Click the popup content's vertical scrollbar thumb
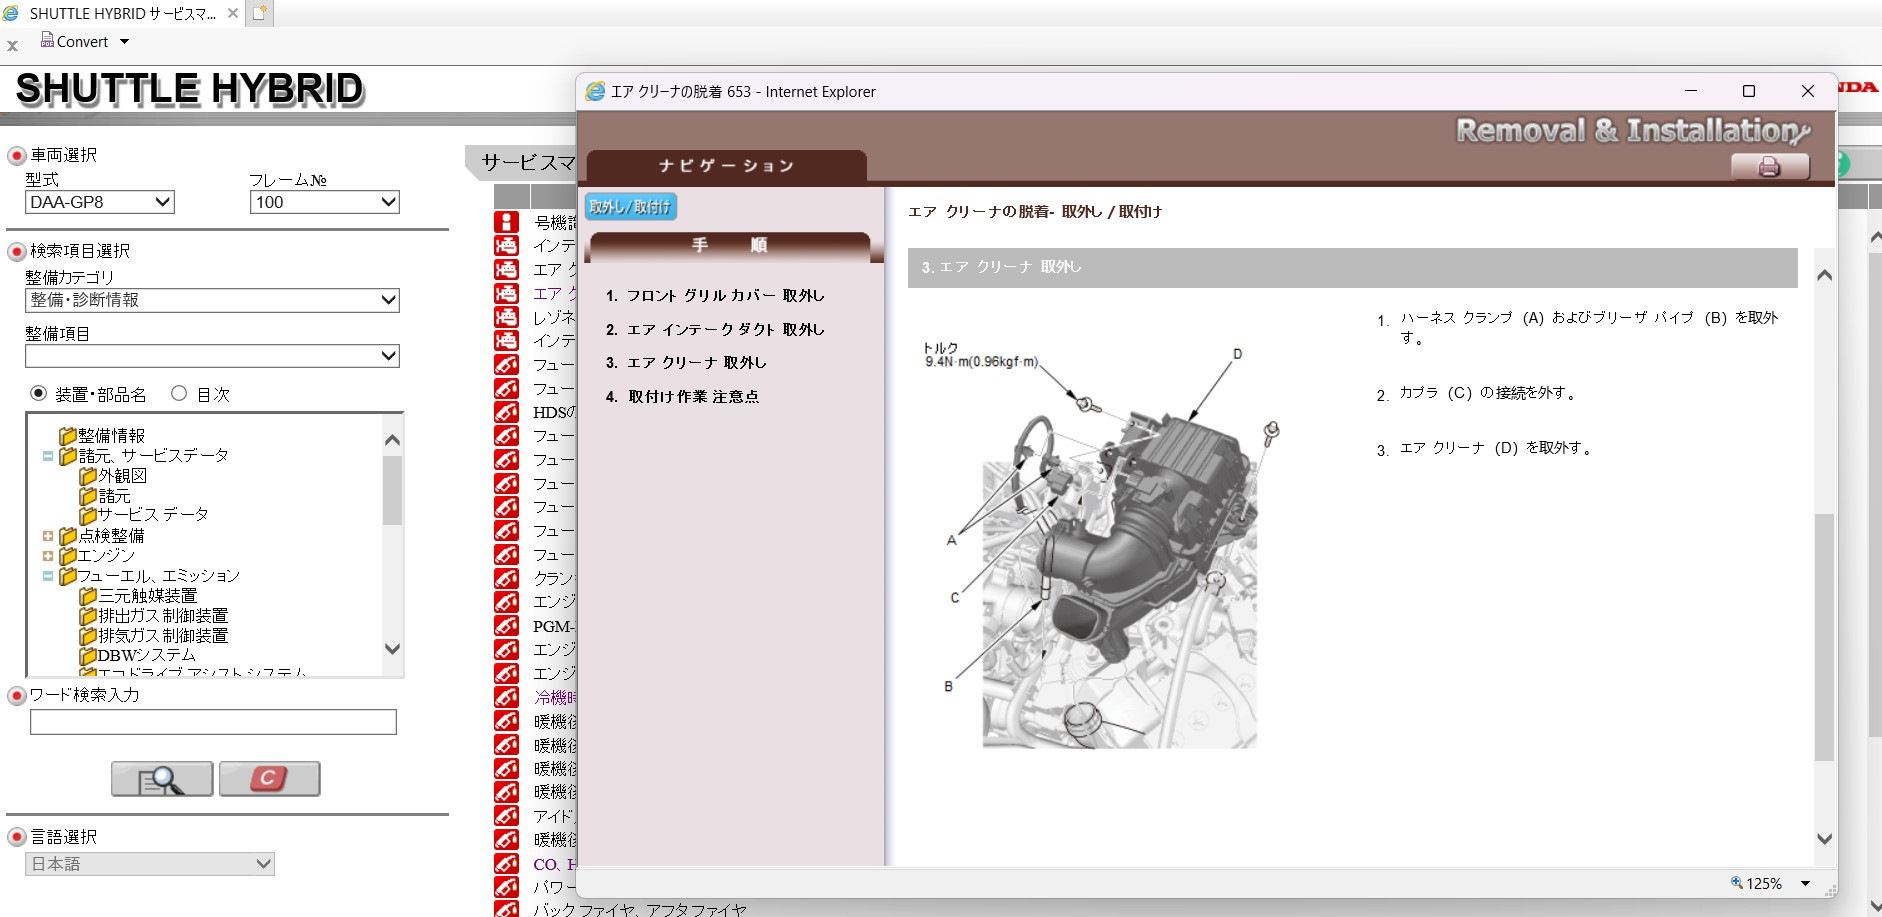Screen dimensions: 1882x917 point(1824,637)
